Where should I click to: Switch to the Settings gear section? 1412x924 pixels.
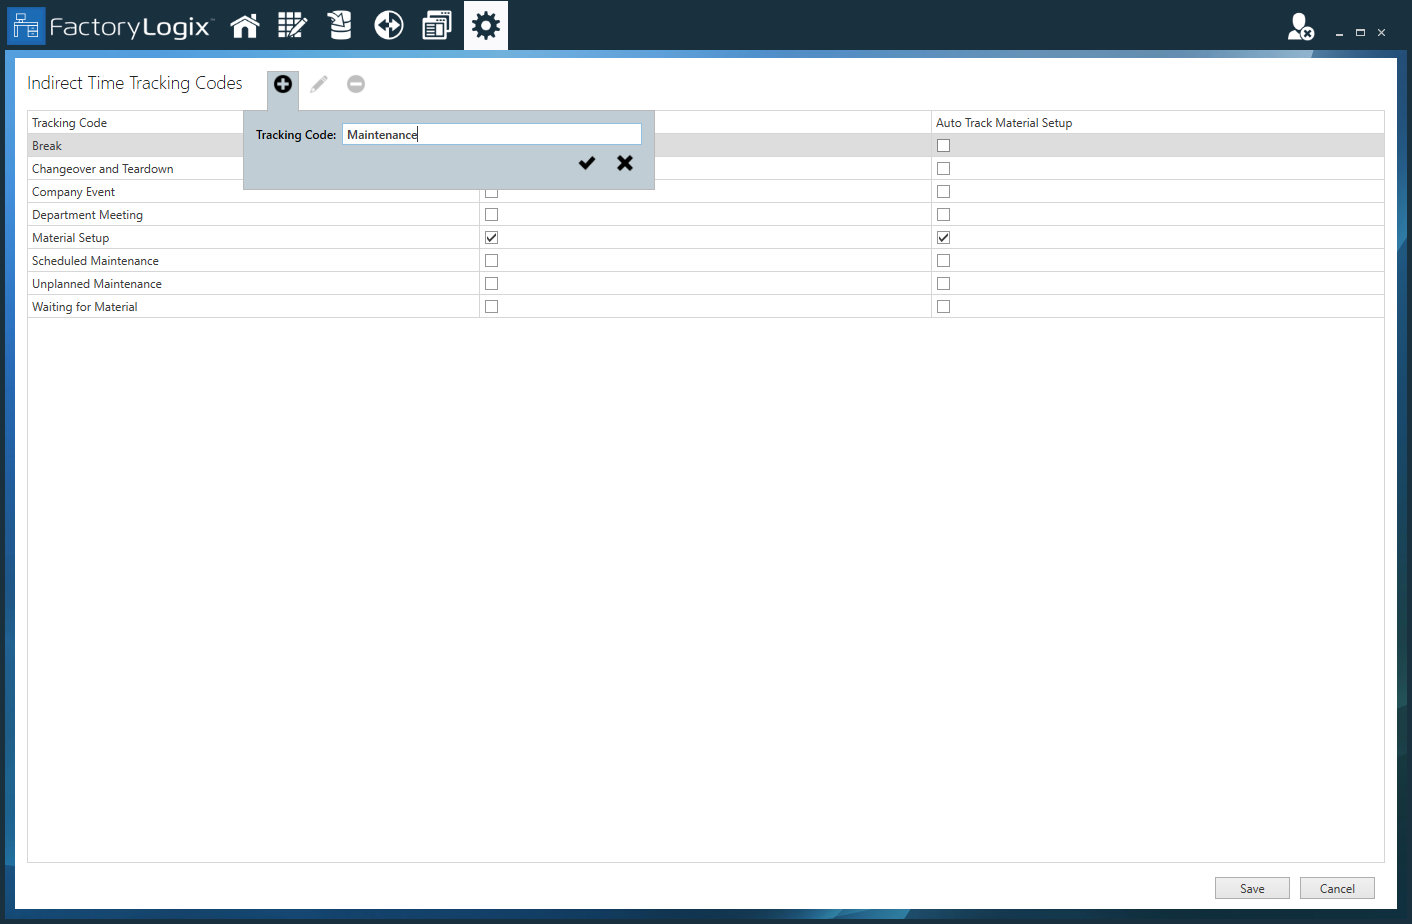point(486,25)
